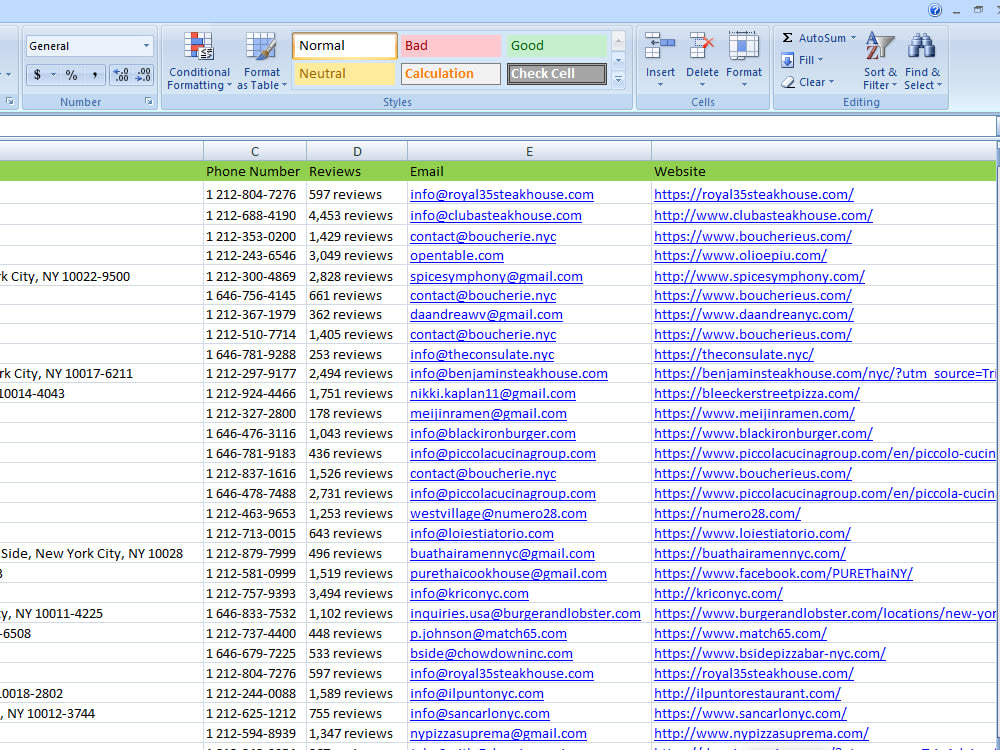1000x750 pixels.
Task: Open Conditional Formatting options
Action: (199, 60)
